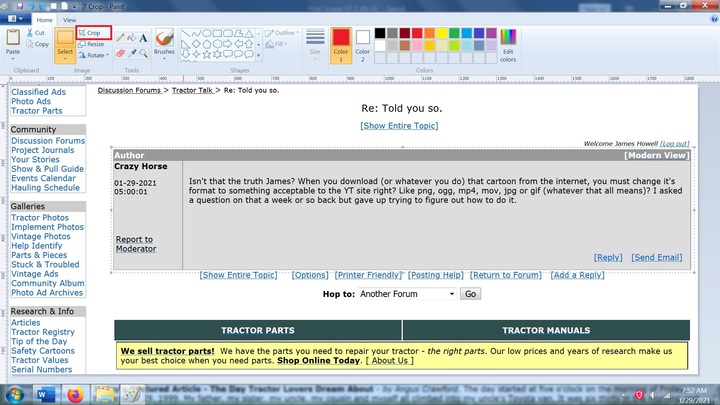
Task: Click the Resize button
Action: click(x=91, y=44)
